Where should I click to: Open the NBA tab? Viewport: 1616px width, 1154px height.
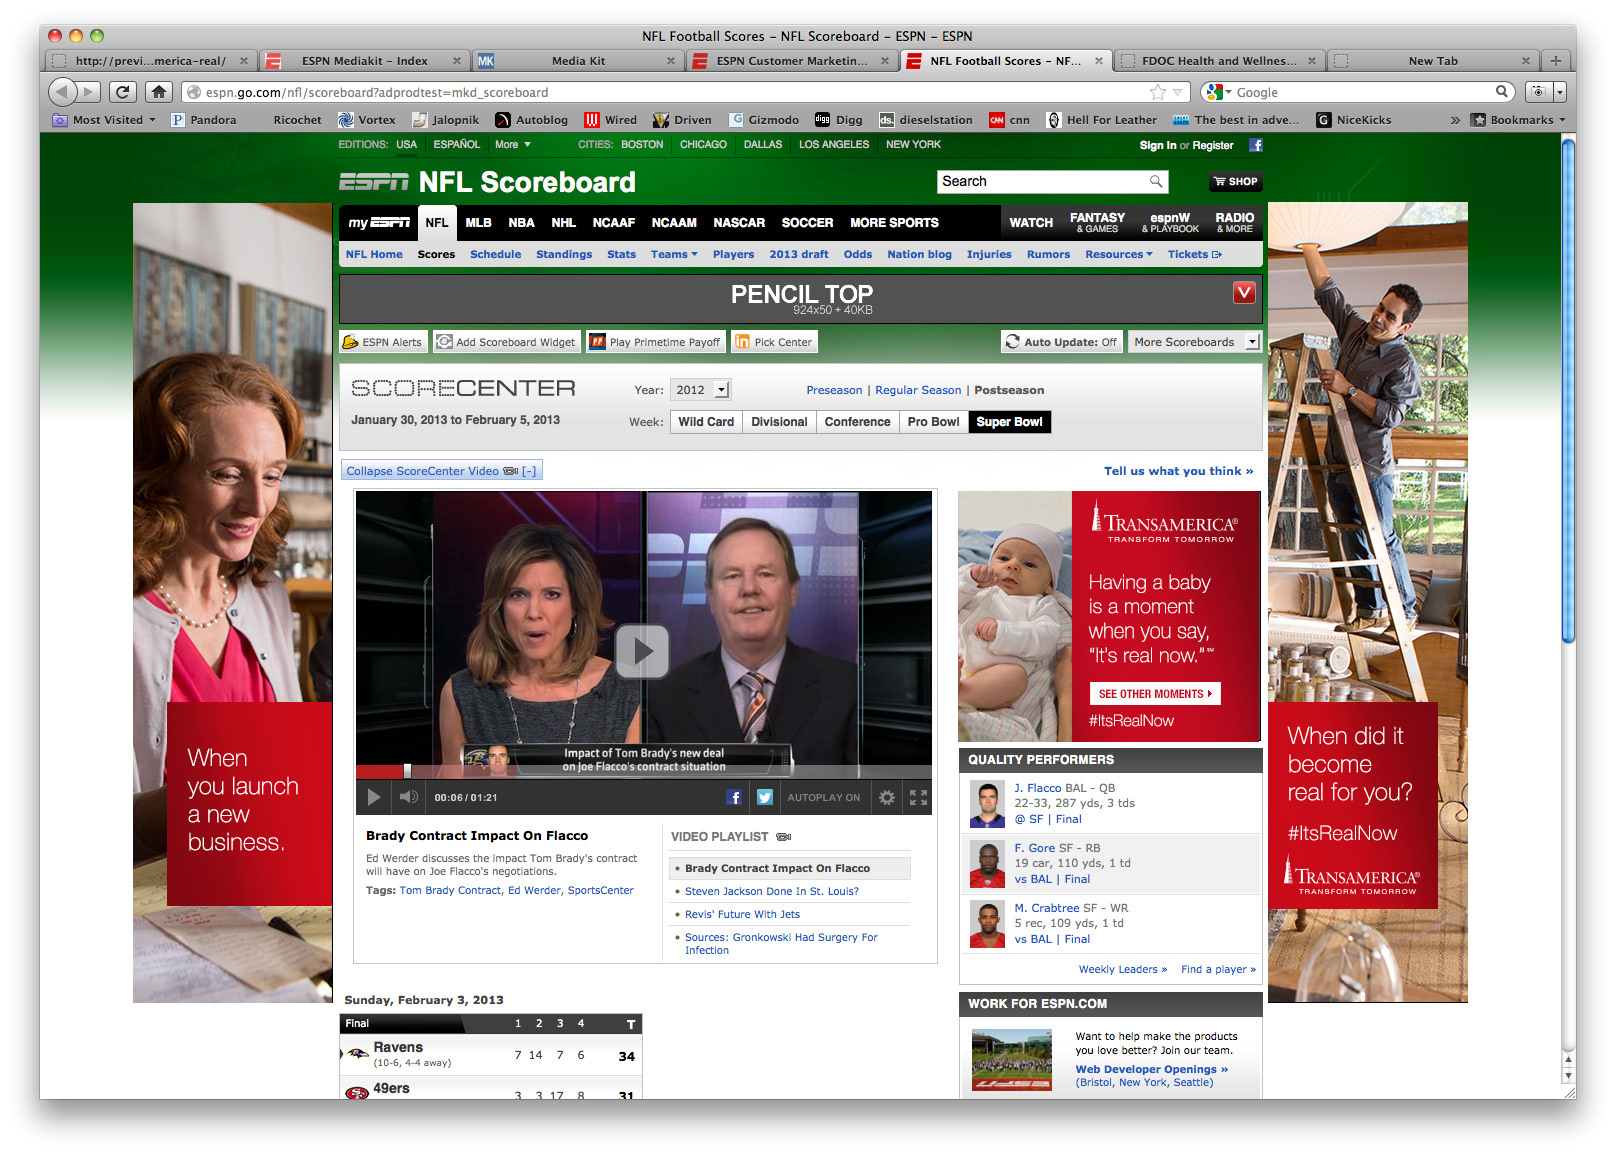(521, 223)
